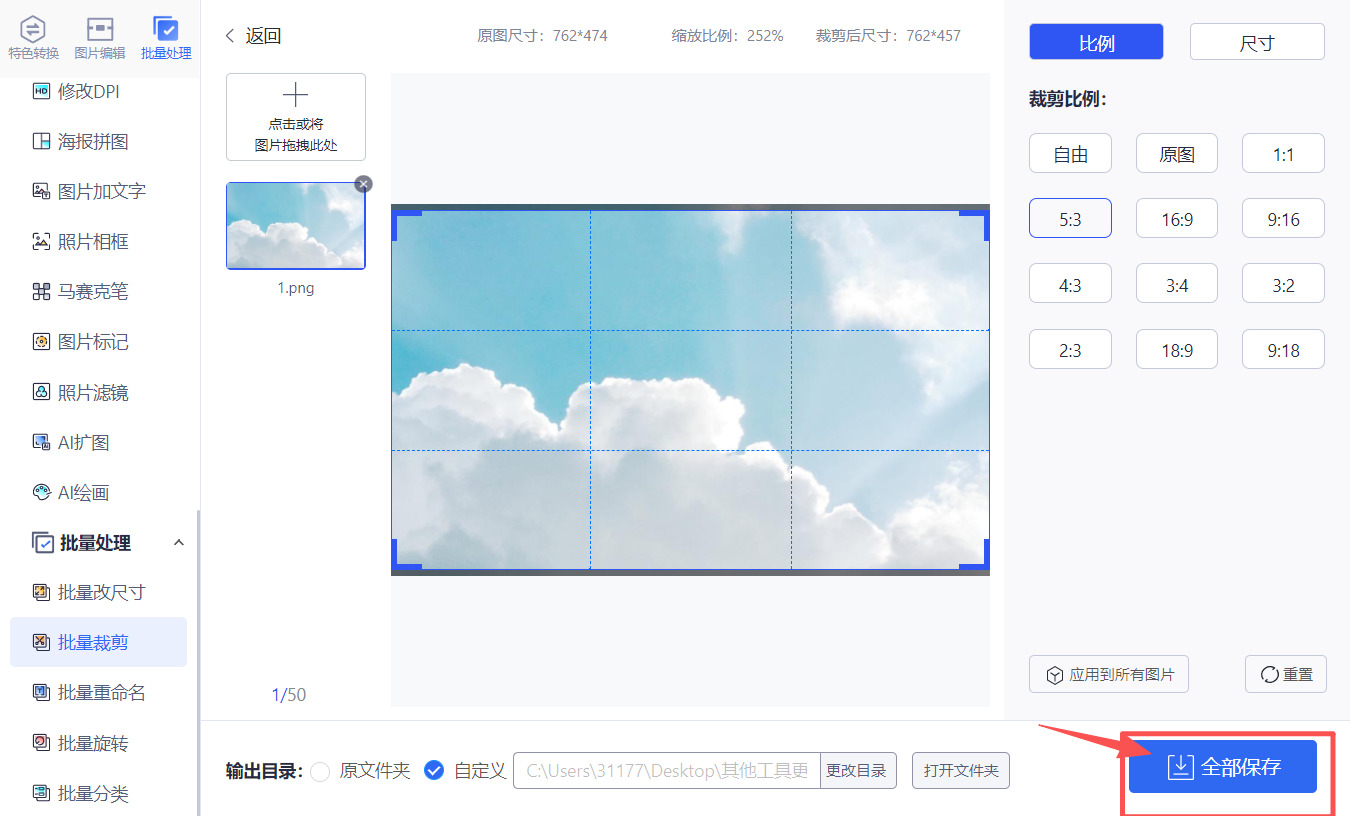Choose the 2:3 crop ratio

tap(1070, 350)
